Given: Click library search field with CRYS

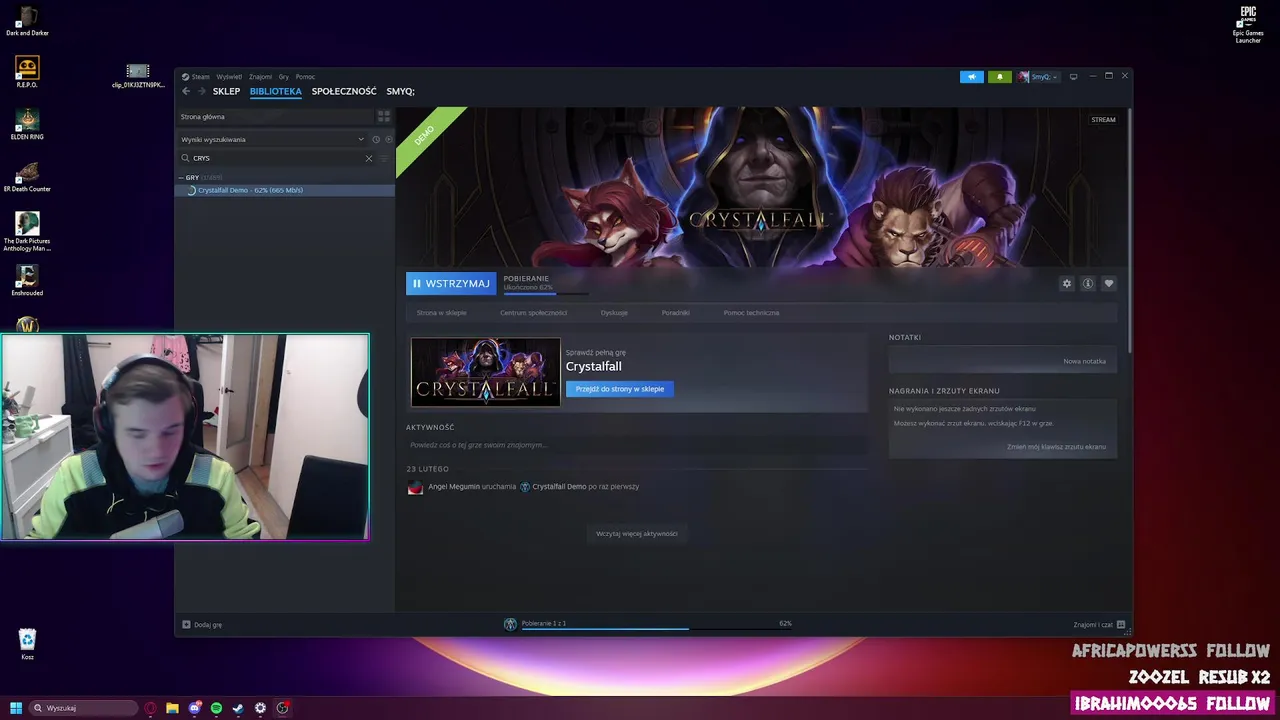Looking at the screenshot, I should click(x=274, y=158).
